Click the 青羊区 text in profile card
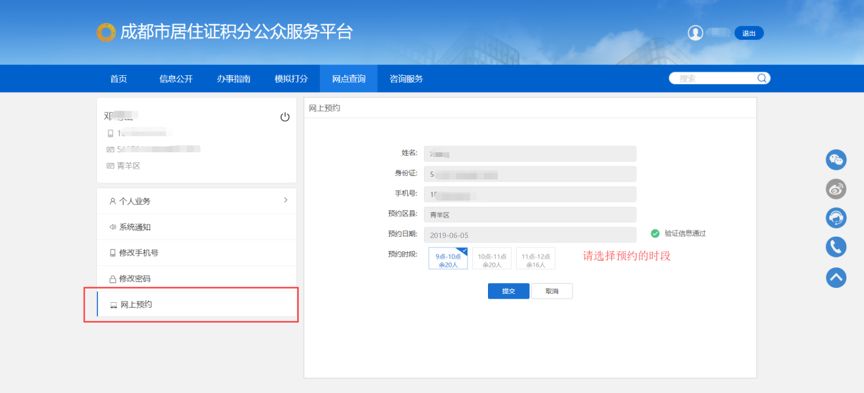 tap(128, 165)
